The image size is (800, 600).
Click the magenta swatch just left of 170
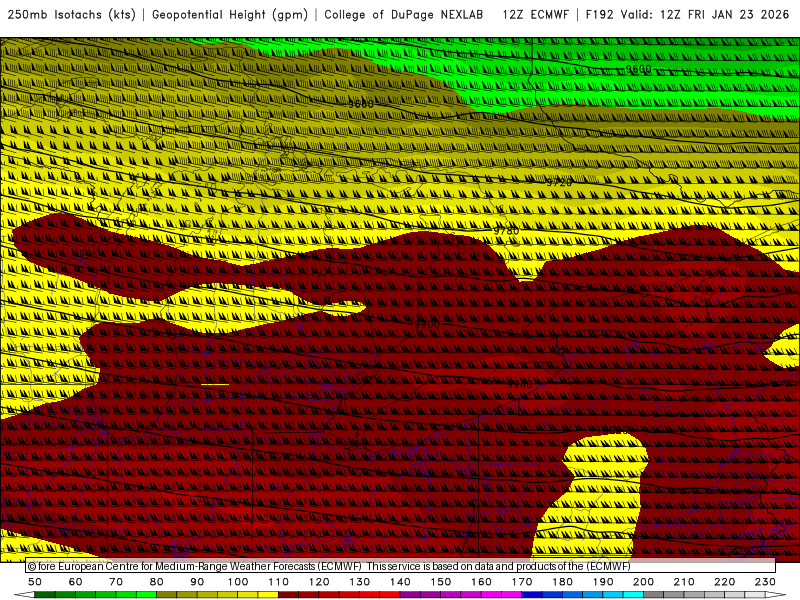tap(512, 595)
